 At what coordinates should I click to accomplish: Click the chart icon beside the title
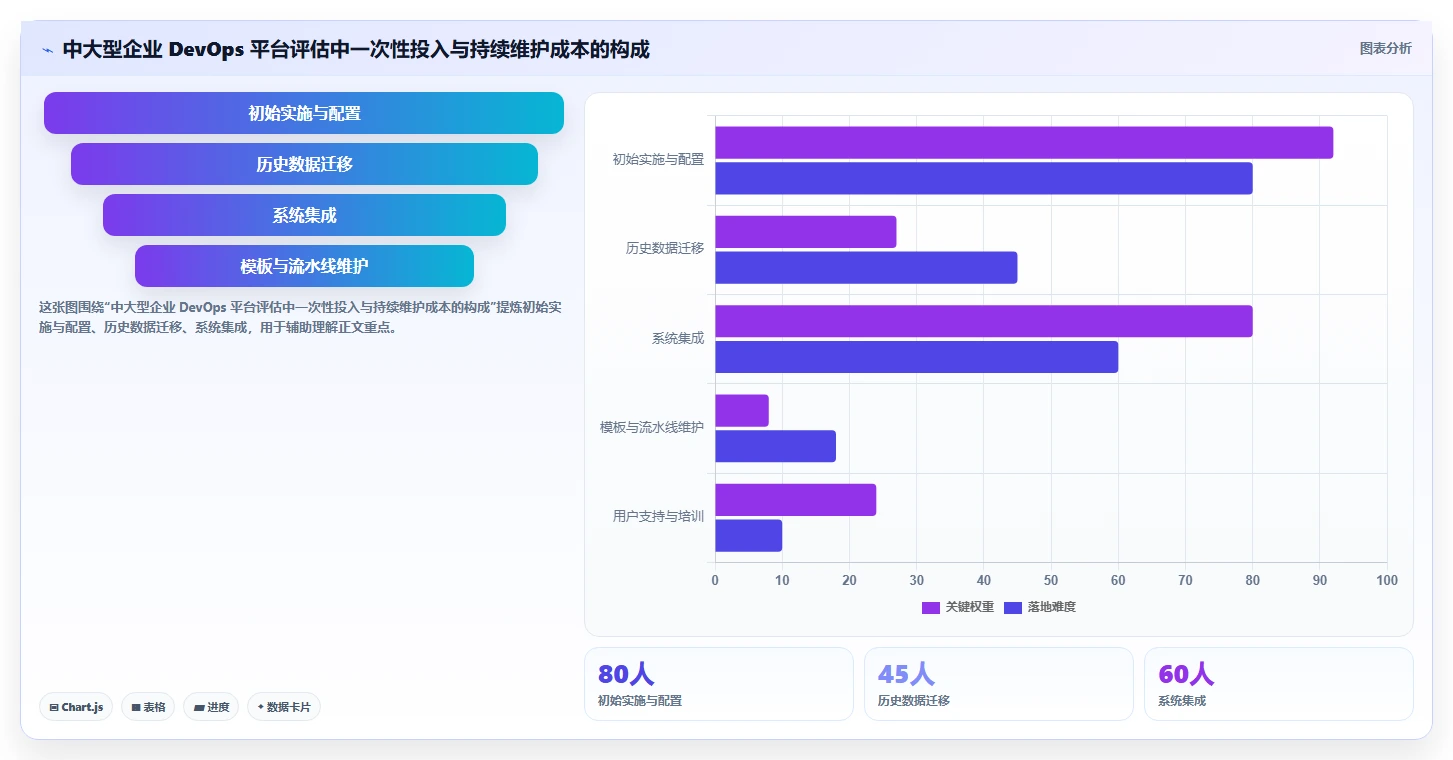tap(47, 50)
